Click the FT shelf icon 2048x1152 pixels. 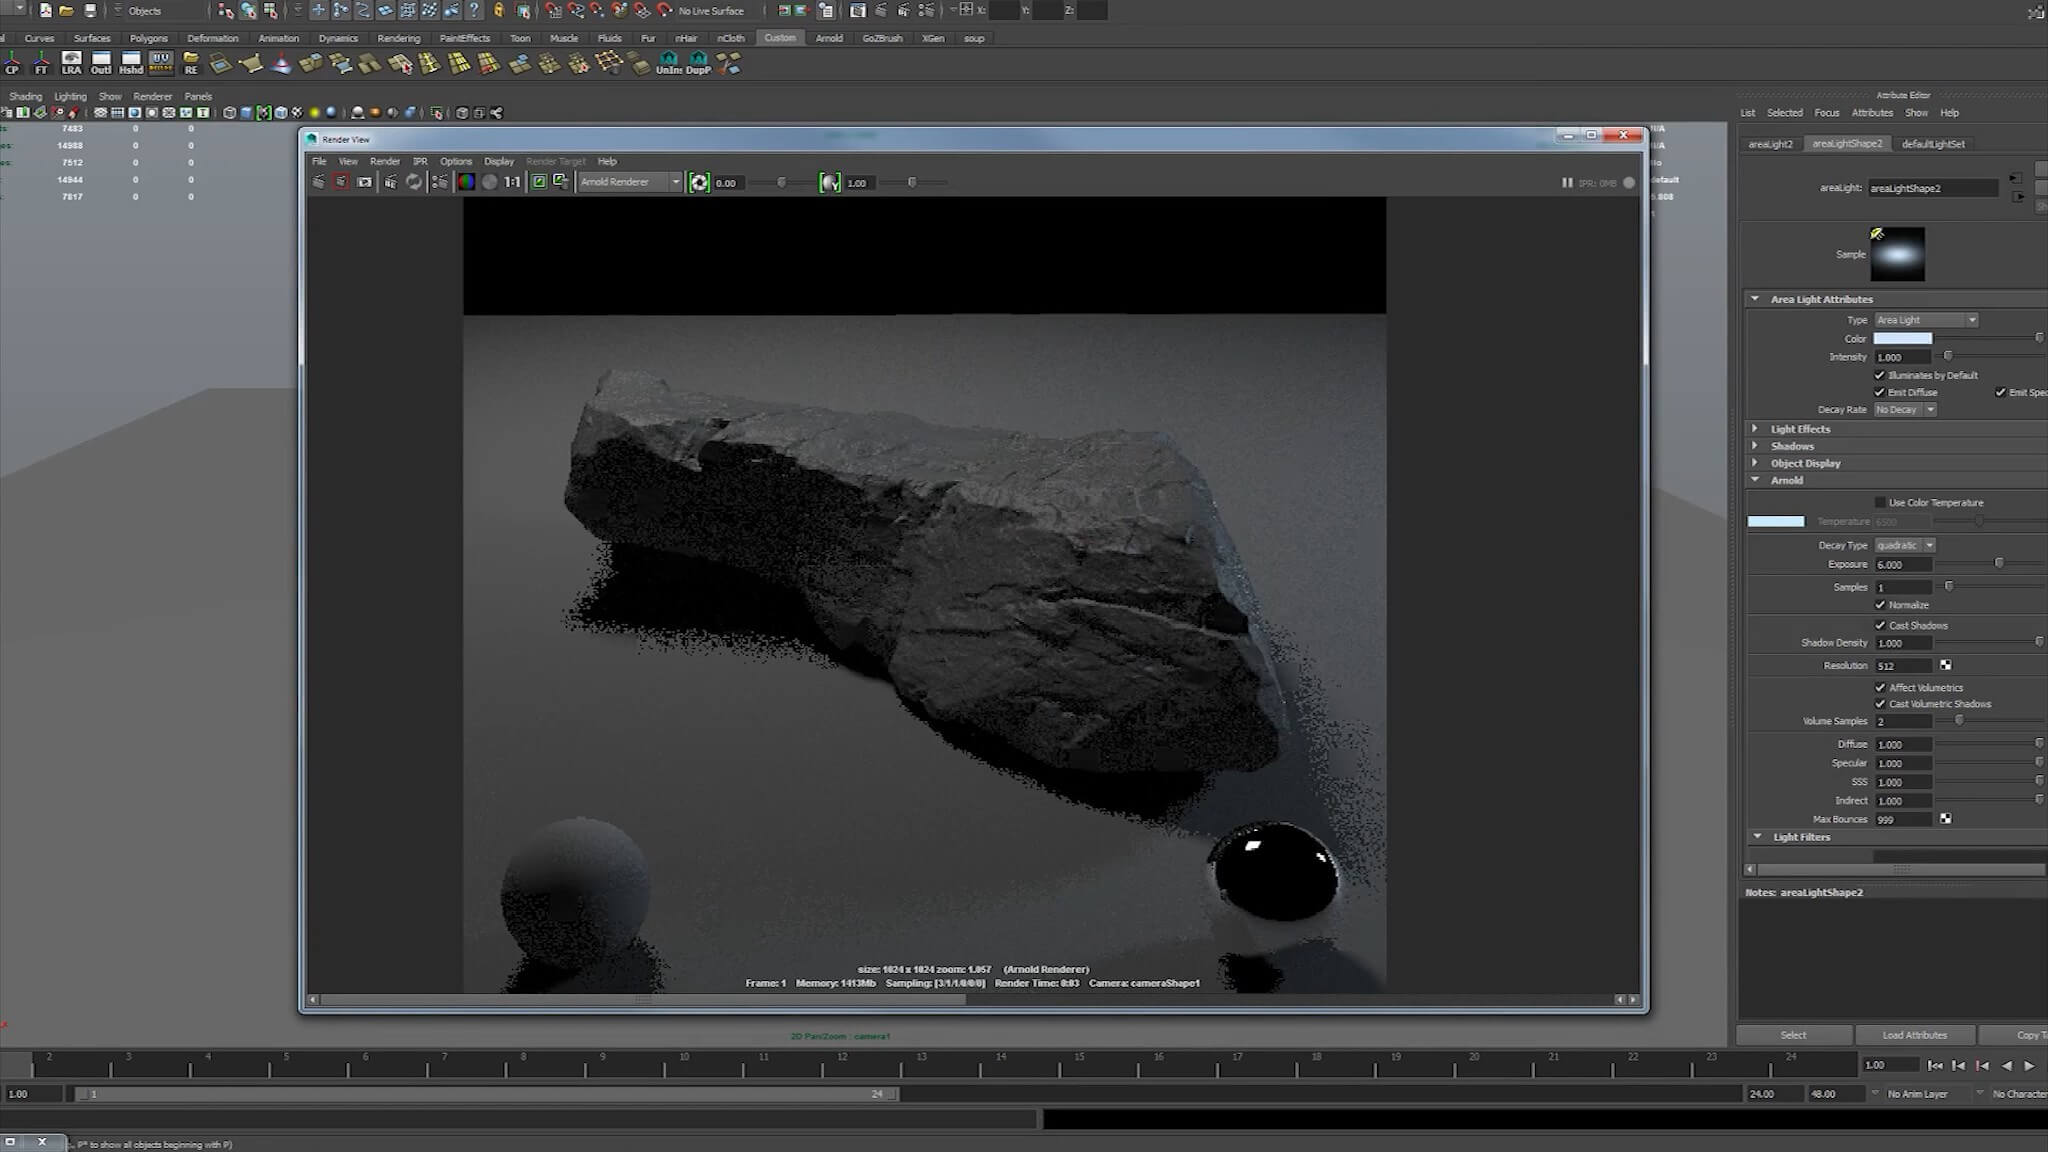click(41, 64)
